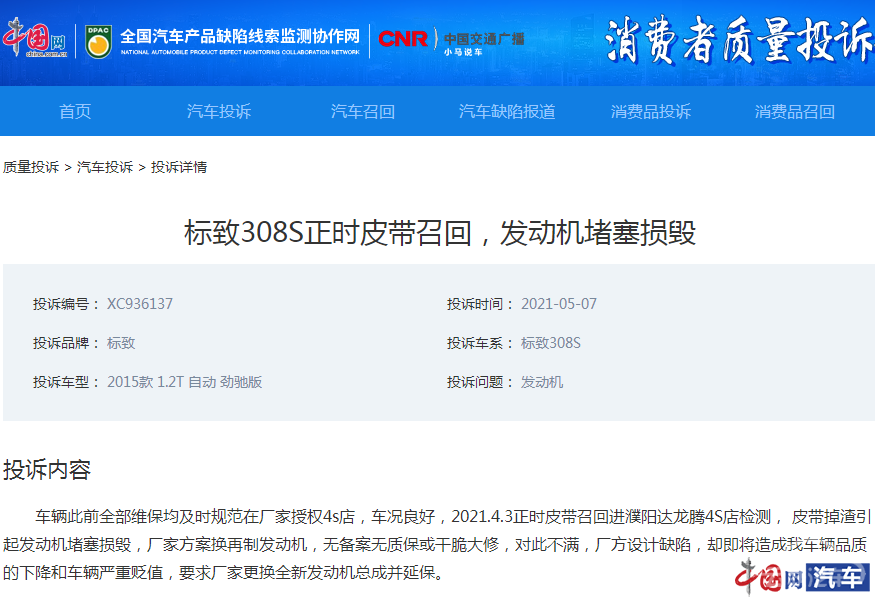Click the complaint body paragraph starting 车辆此前全部维保

[x=436, y=545]
